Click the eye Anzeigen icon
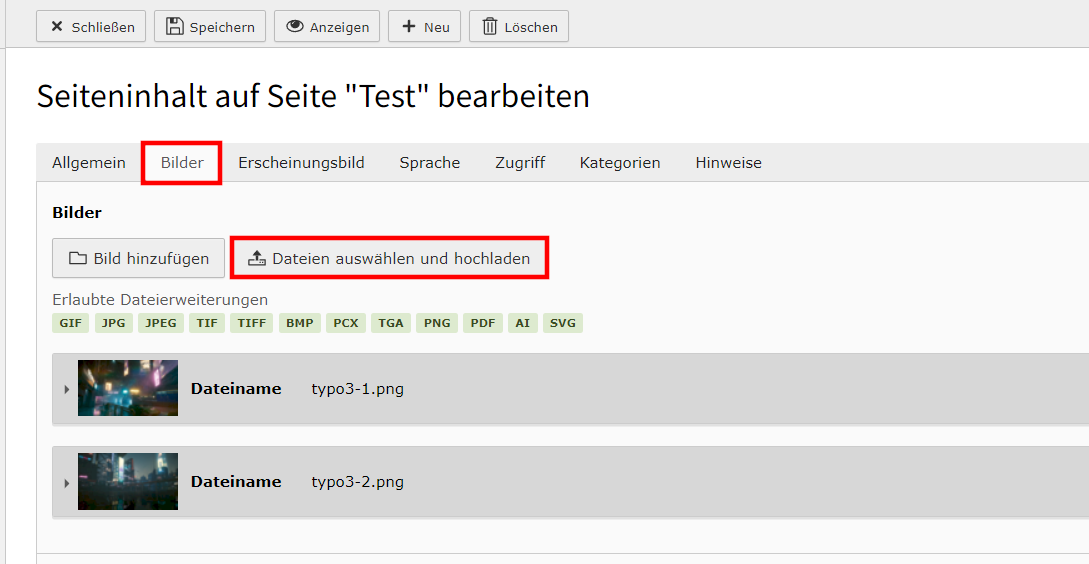This screenshot has height=564, width=1089. pyautogui.click(x=295, y=26)
